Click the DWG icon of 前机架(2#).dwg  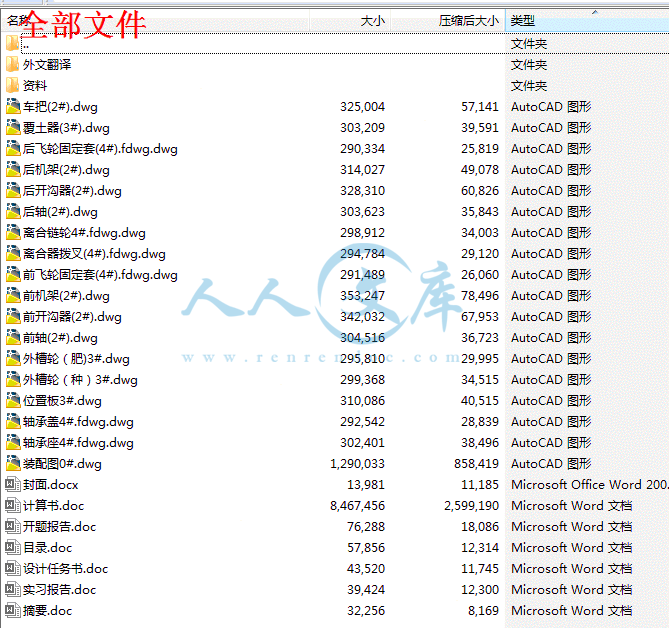click(x=13, y=296)
